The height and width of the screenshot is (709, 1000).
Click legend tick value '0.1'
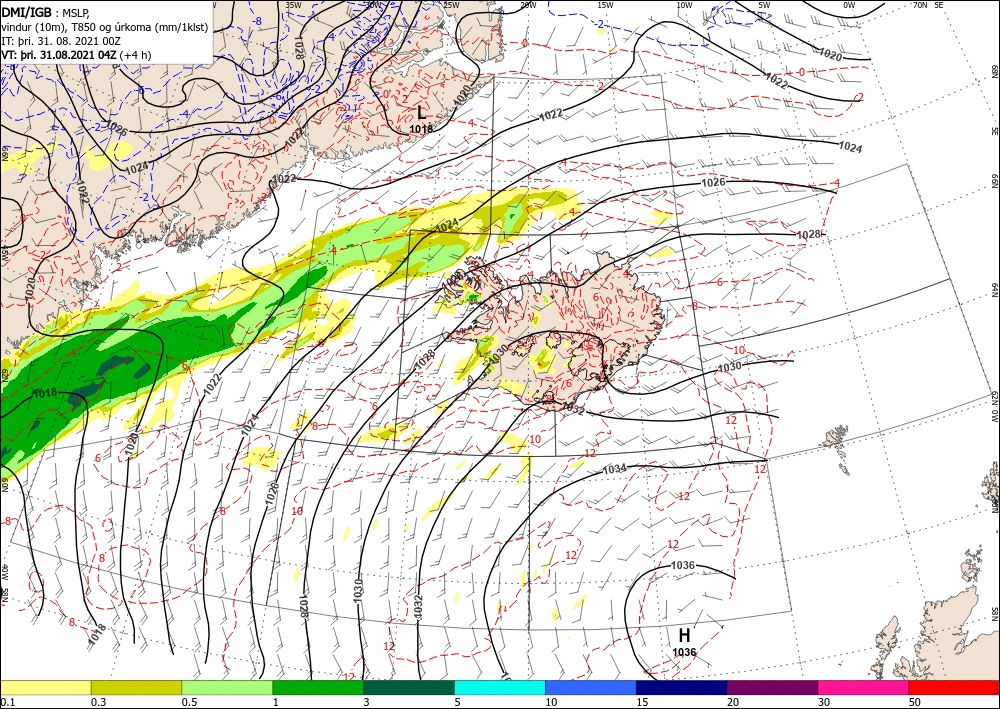[x=7, y=702]
